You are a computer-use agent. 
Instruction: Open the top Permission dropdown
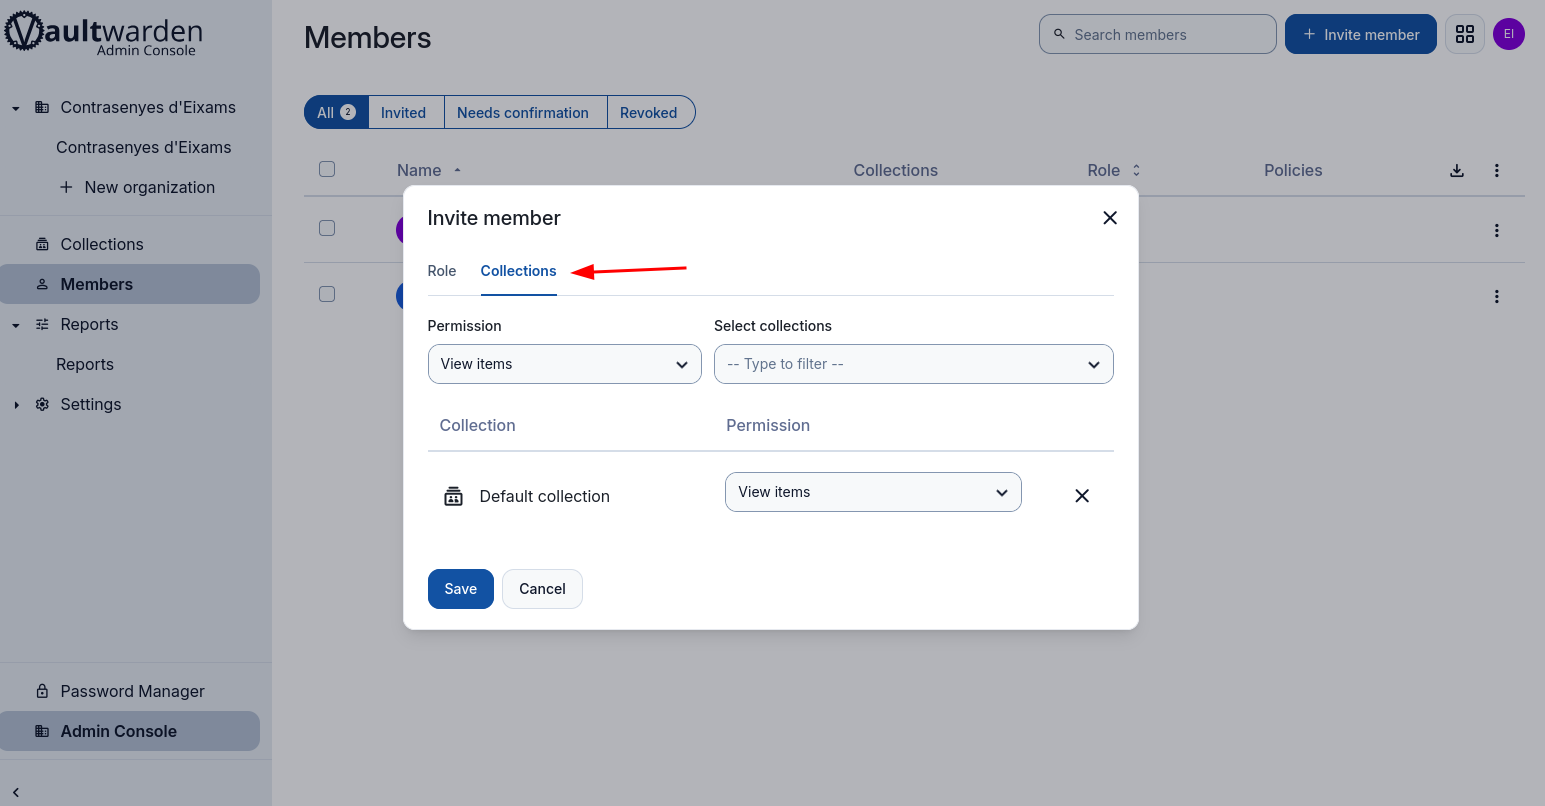(x=565, y=364)
